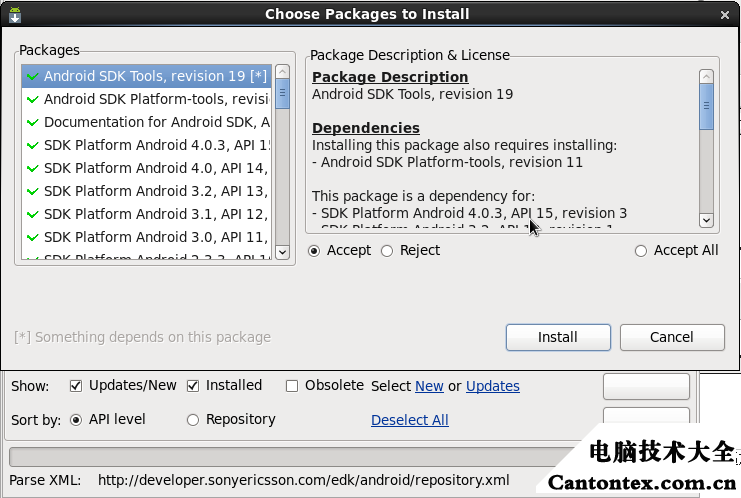Image resolution: width=741 pixels, height=498 pixels.
Task: Sort by API level radio button
Action: point(76,420)
